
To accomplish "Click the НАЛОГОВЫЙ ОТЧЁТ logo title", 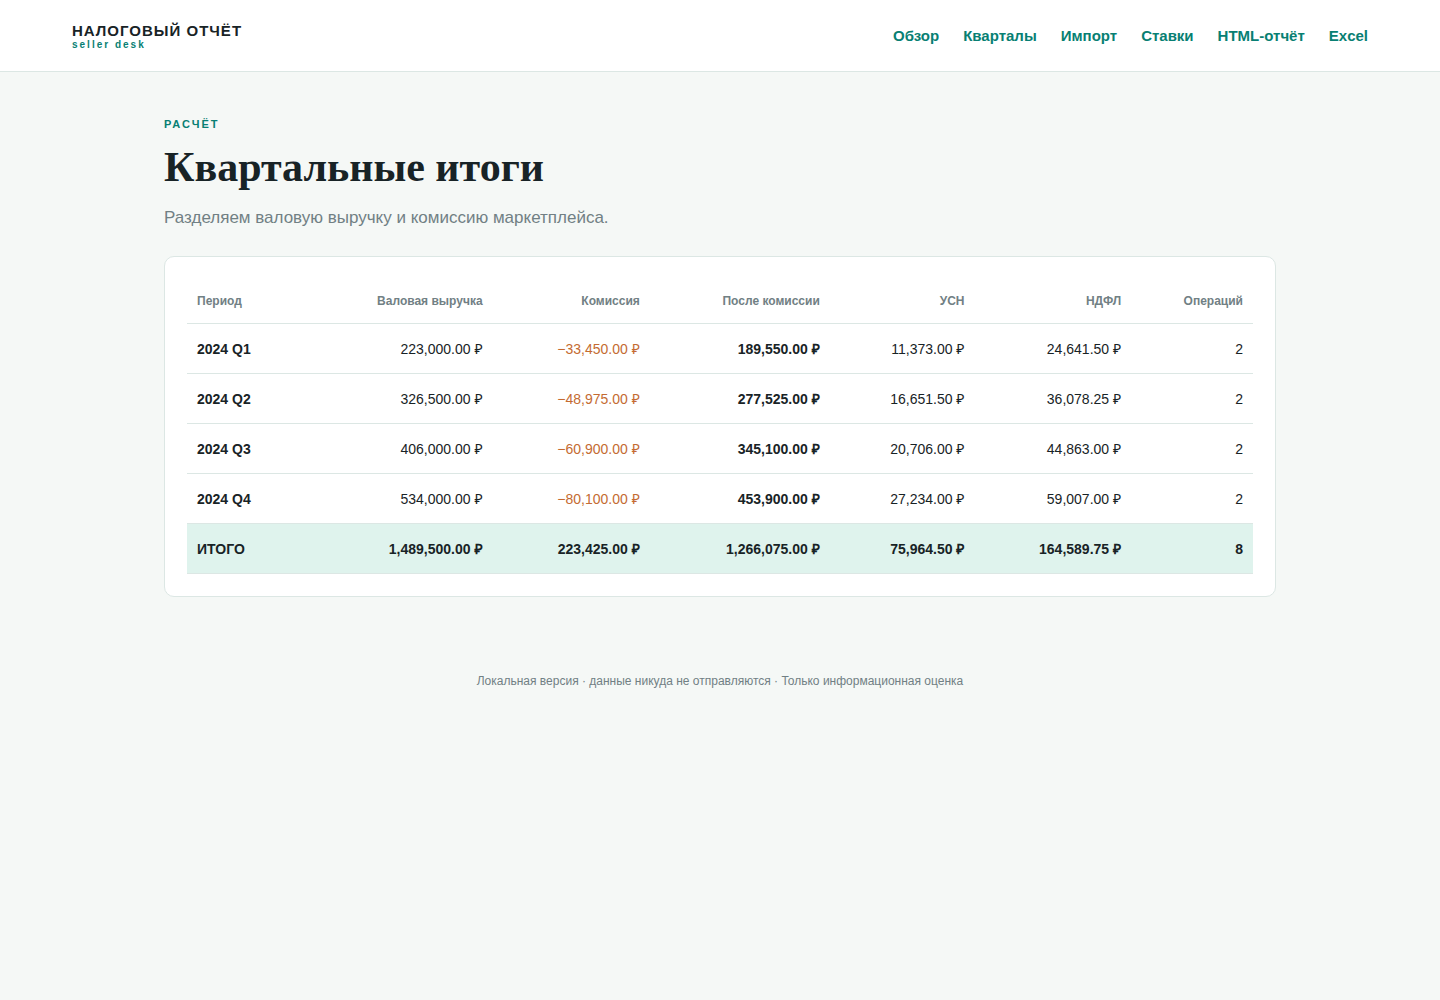I will (157, 31).
